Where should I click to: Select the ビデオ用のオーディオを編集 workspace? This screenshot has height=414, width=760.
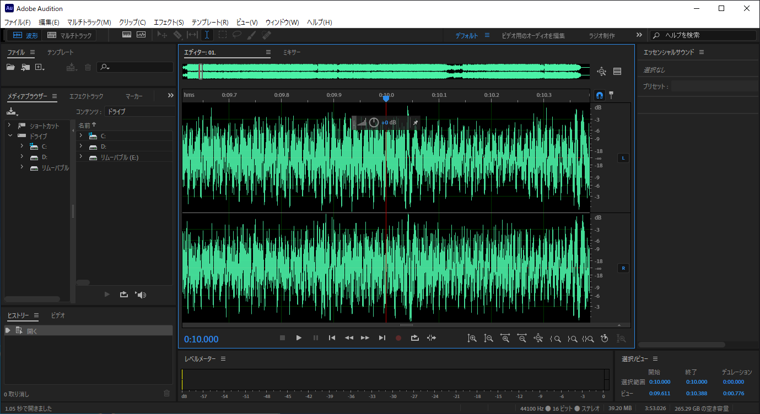click(x=533, y=35)
